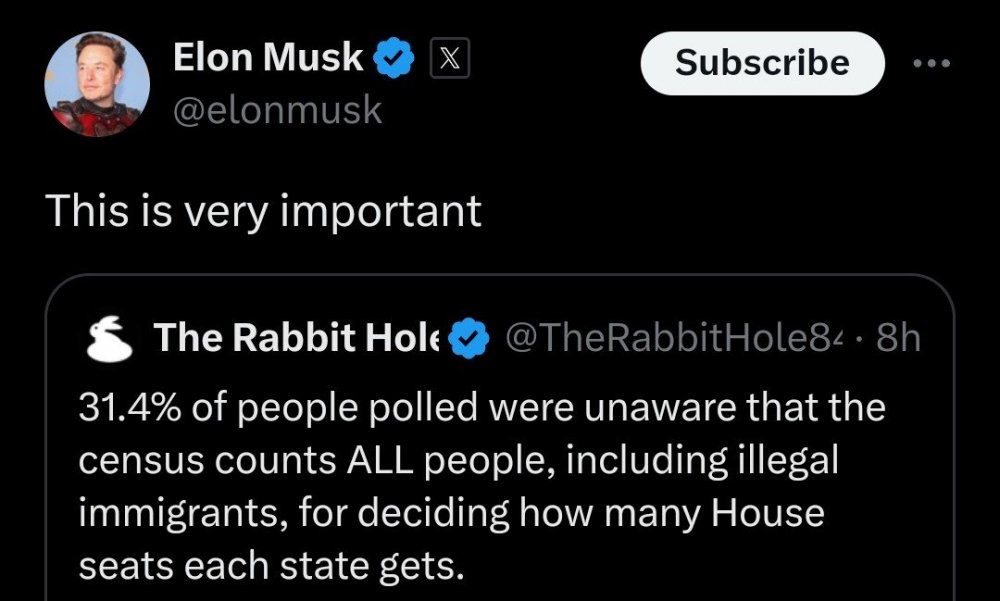Image resolution: width=1000 pixels, height=601 pixels.
Task: Click the Subscribe button for Elon Musk
Action: 762,63
